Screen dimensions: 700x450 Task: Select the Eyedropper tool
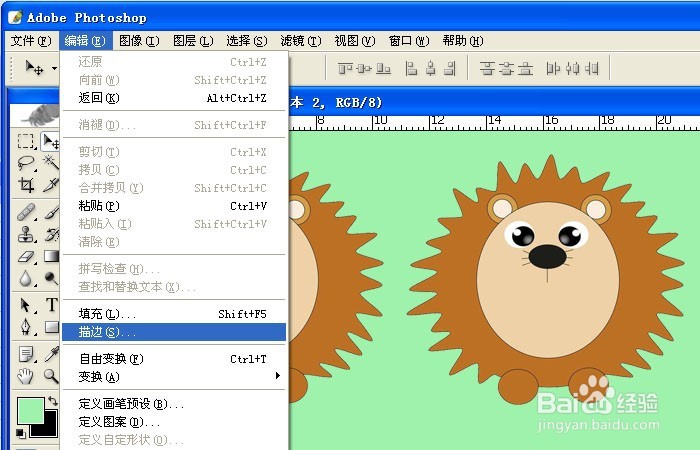point(51,354)
